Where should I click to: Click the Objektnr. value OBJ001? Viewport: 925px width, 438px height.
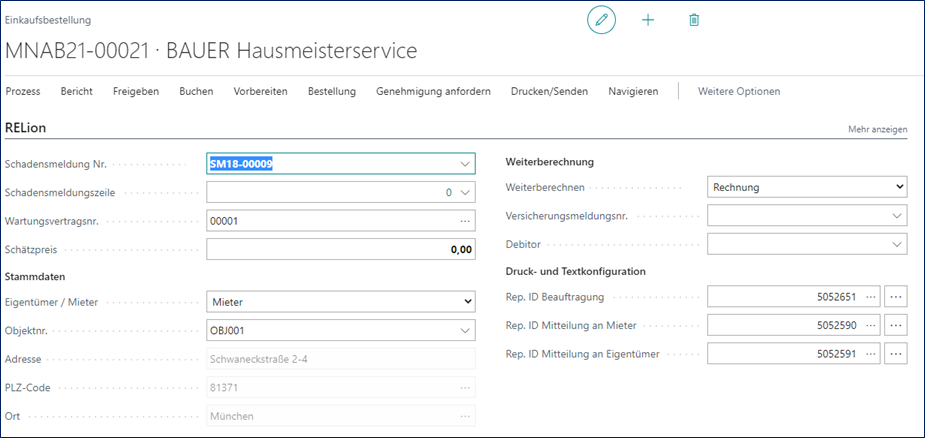coord(227,331)
